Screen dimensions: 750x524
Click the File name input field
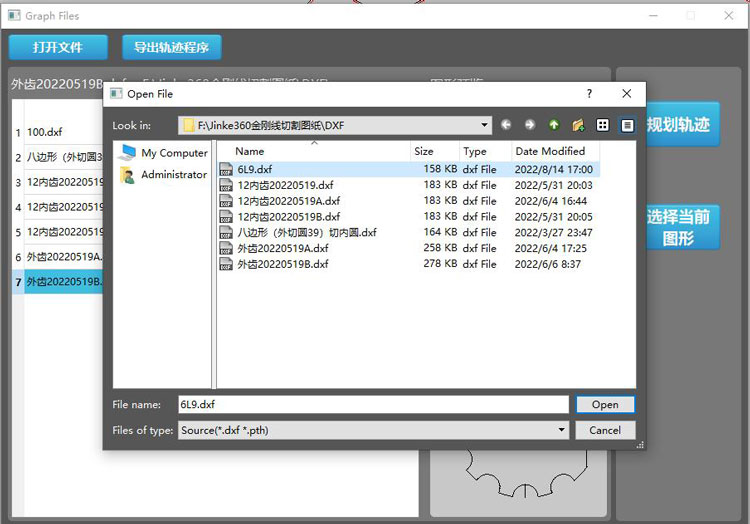pos(373,404)
